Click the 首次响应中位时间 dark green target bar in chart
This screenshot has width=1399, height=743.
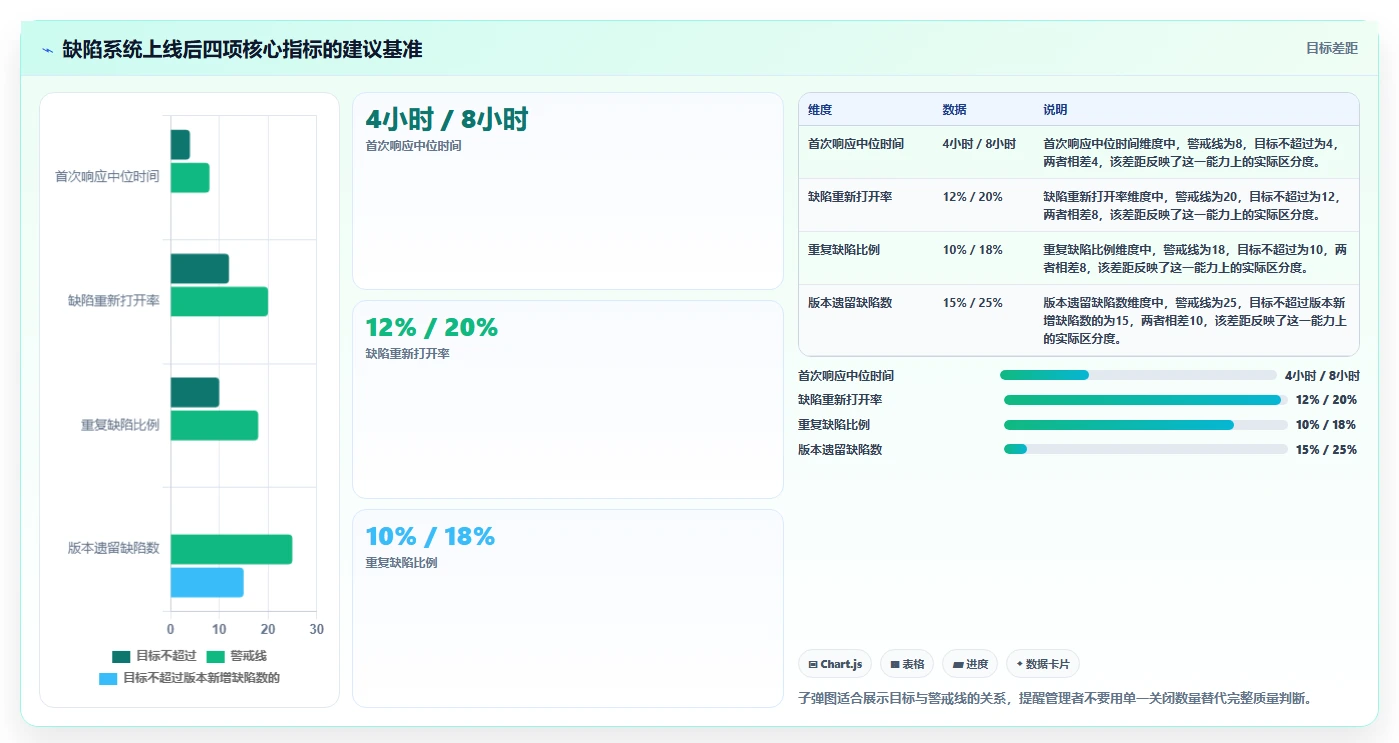click(180, 145)
